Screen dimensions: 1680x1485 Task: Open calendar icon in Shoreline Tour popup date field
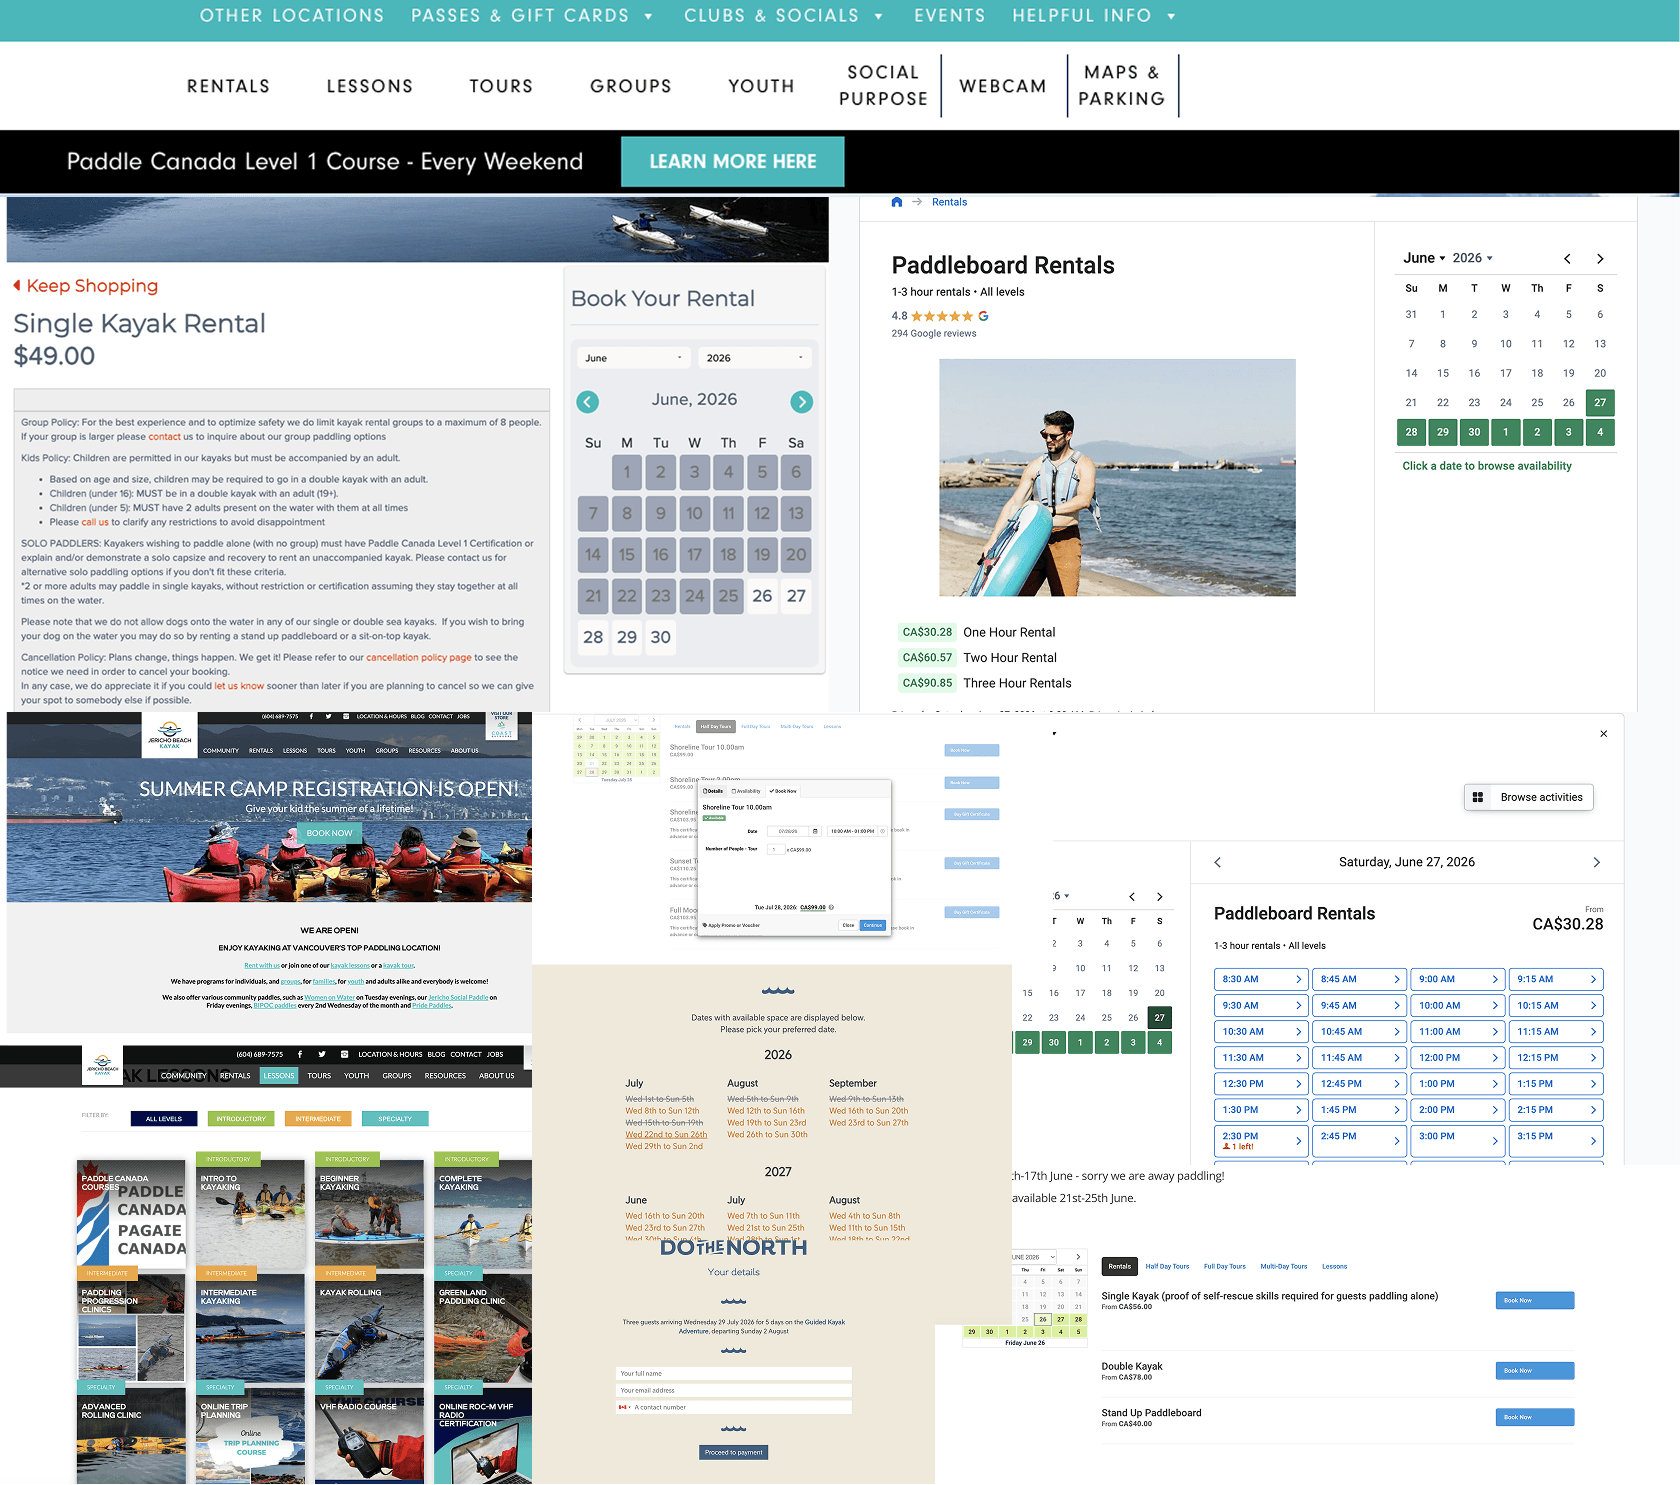pyautogui.click(x=815, y=831)
